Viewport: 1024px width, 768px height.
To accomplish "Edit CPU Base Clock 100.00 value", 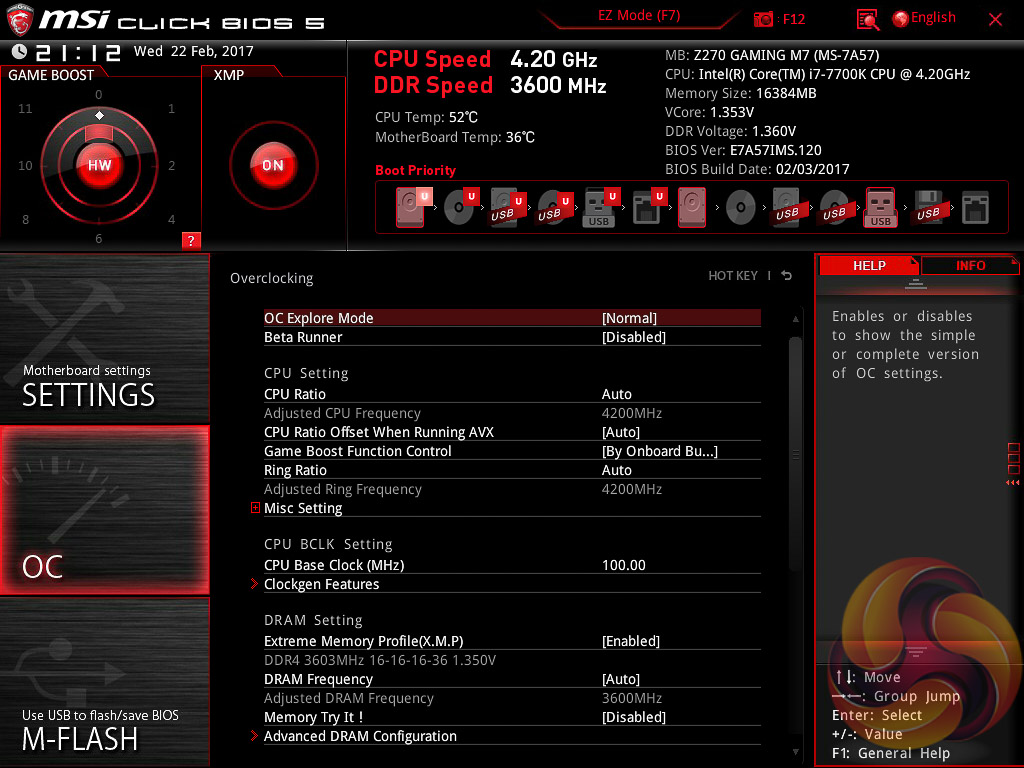I will point(624,566).
